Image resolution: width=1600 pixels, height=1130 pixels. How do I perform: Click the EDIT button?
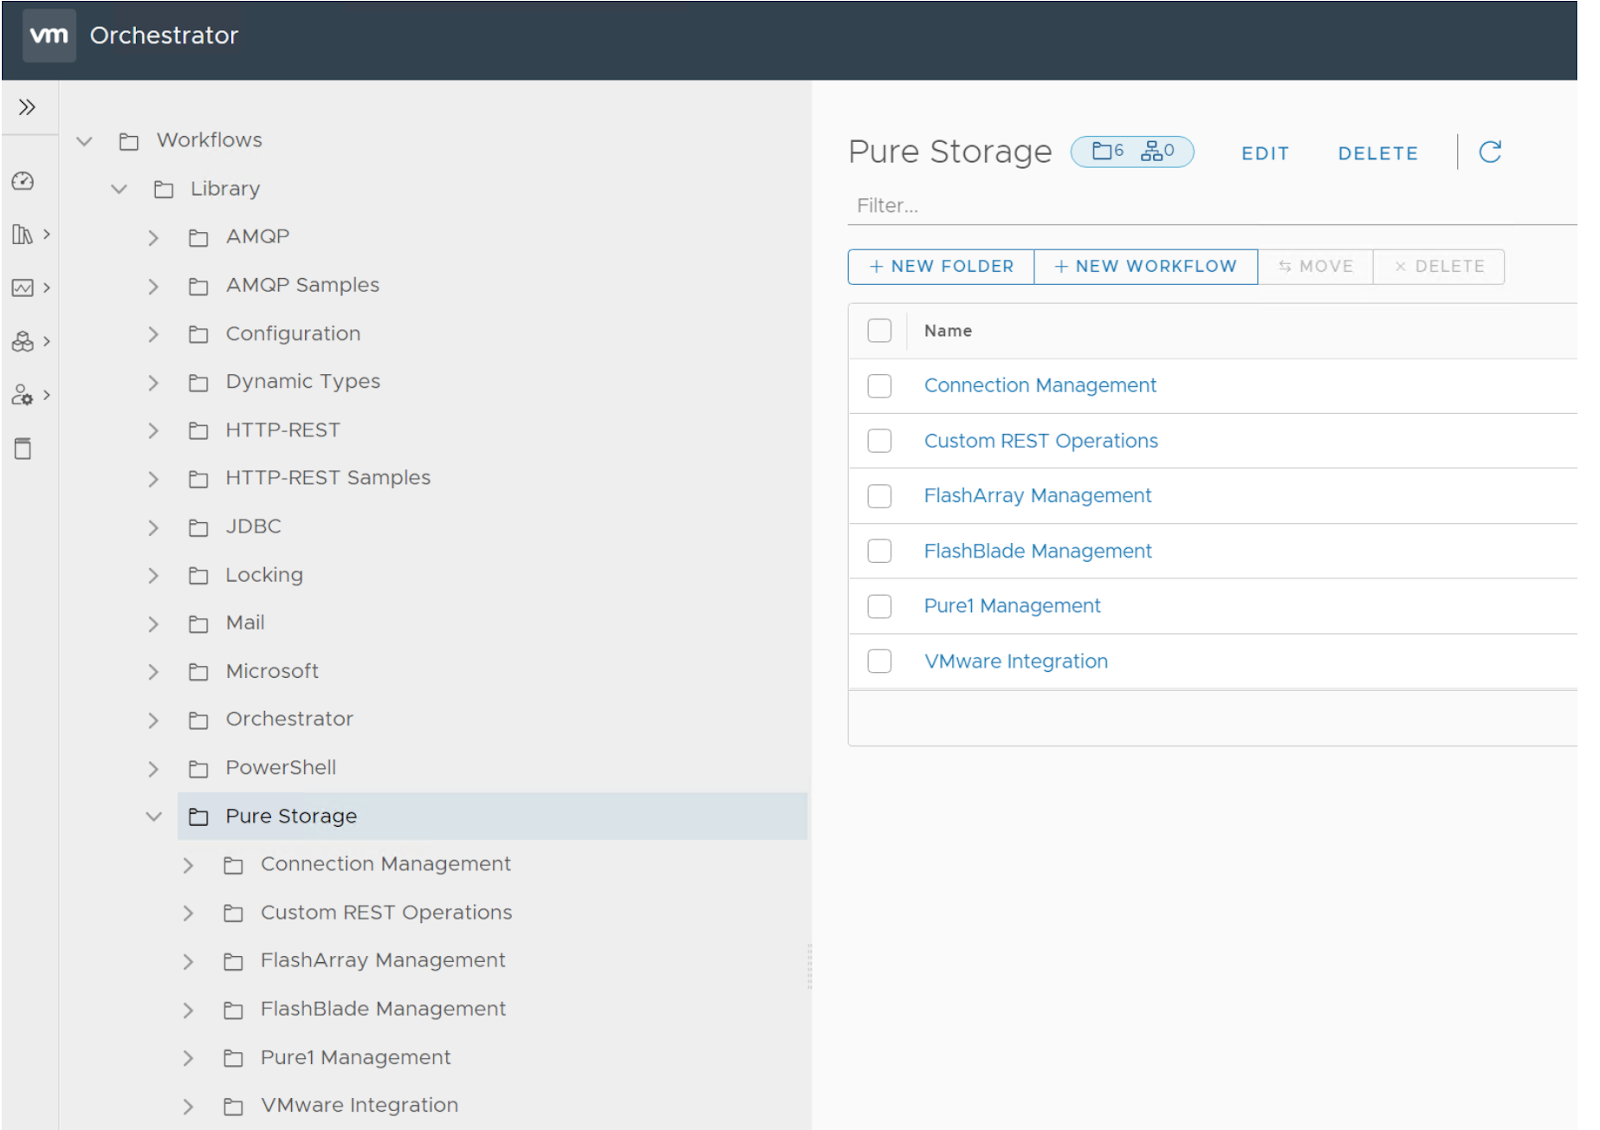(1265, 153)
